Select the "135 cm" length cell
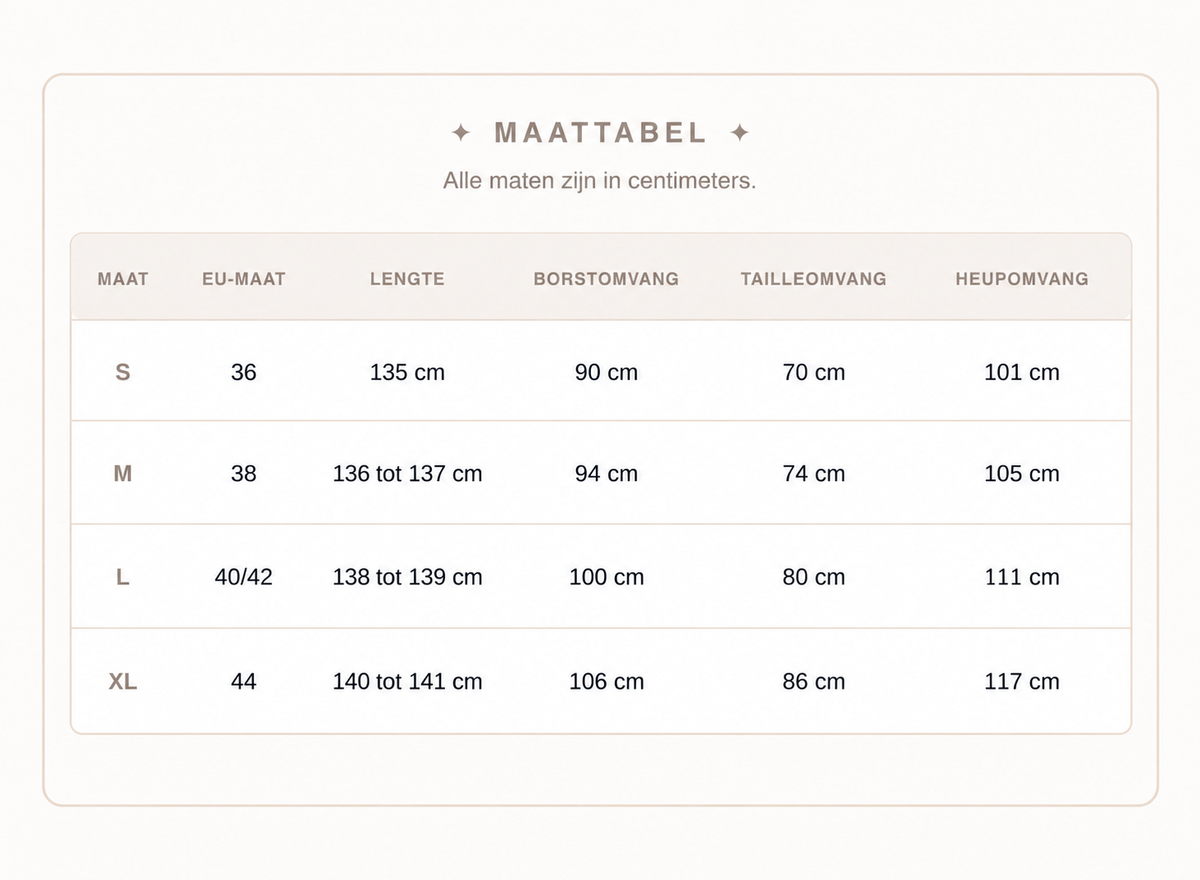The height and width of the screenshot is (880, 1200). [407, 373]
